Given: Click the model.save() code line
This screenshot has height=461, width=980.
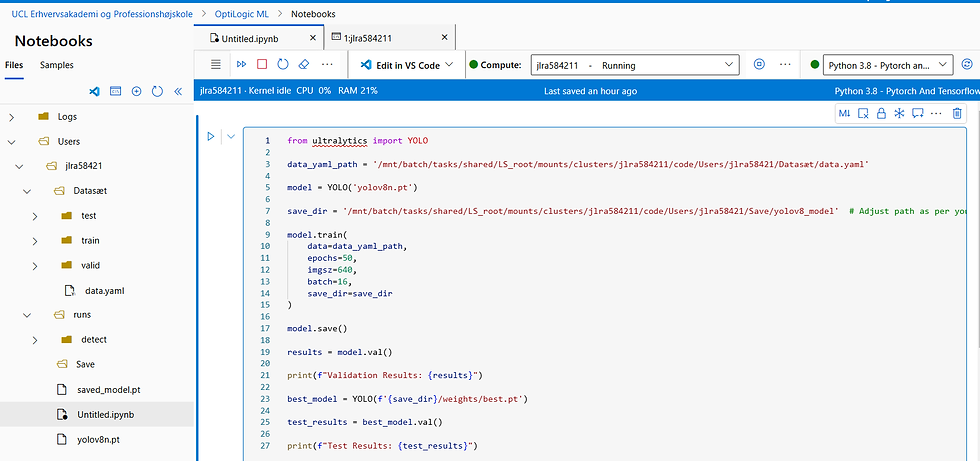Looking at the screenshot, I should tap(317, 328).
